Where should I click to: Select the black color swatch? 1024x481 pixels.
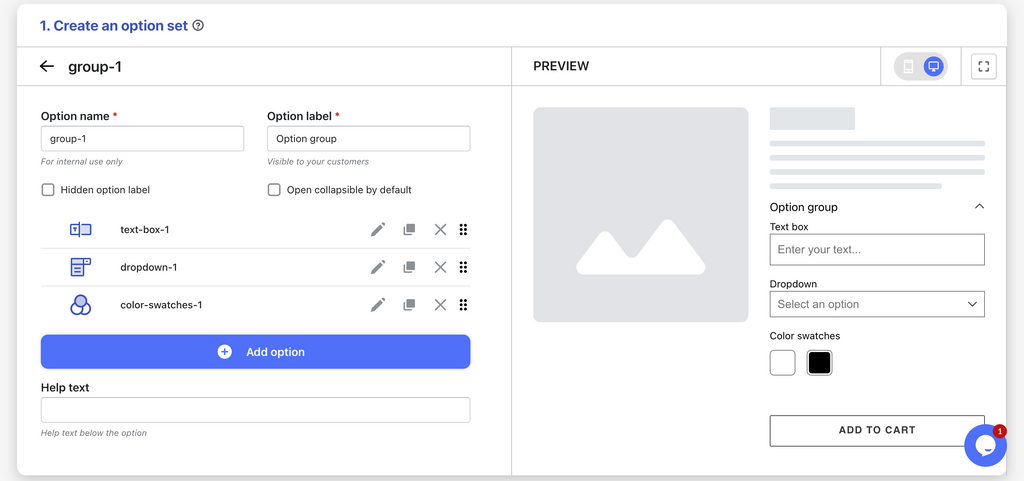point(820,363)
